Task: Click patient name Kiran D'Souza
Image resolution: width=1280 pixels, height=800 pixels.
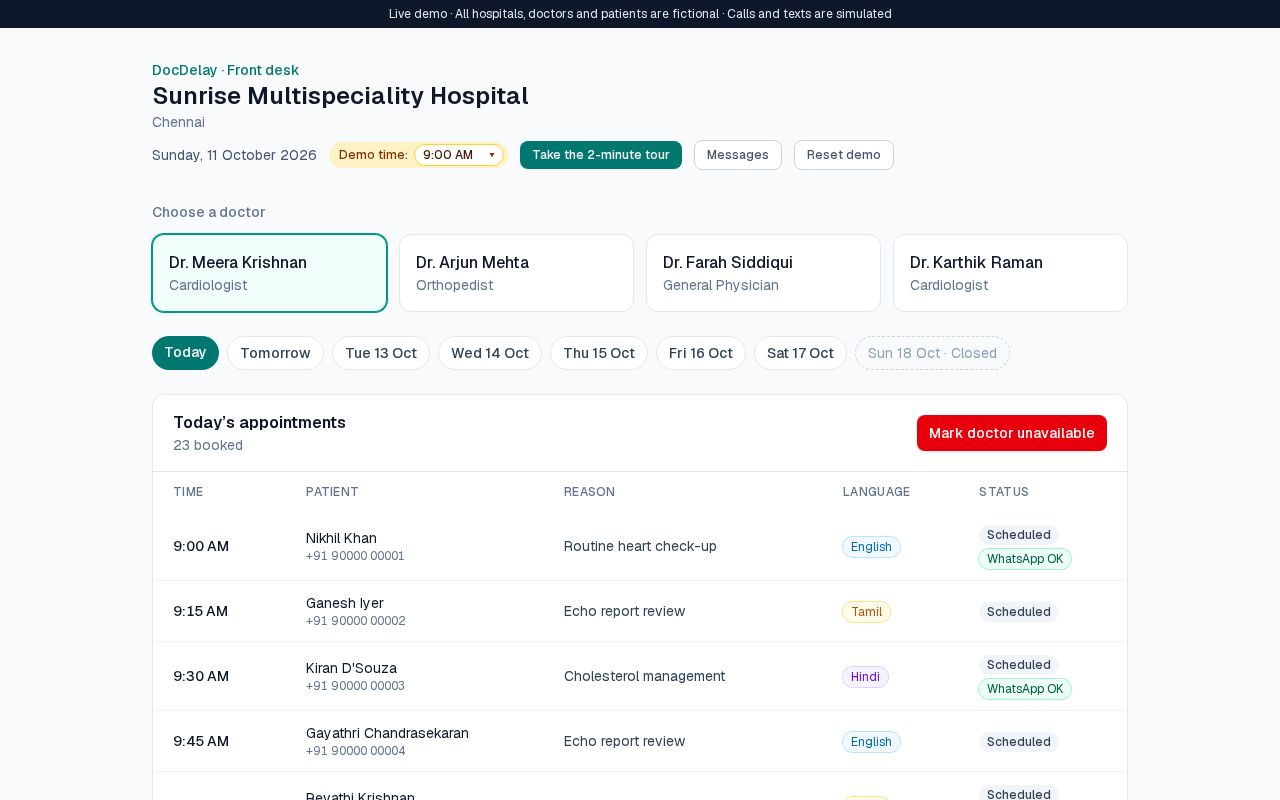Action: 351,668
